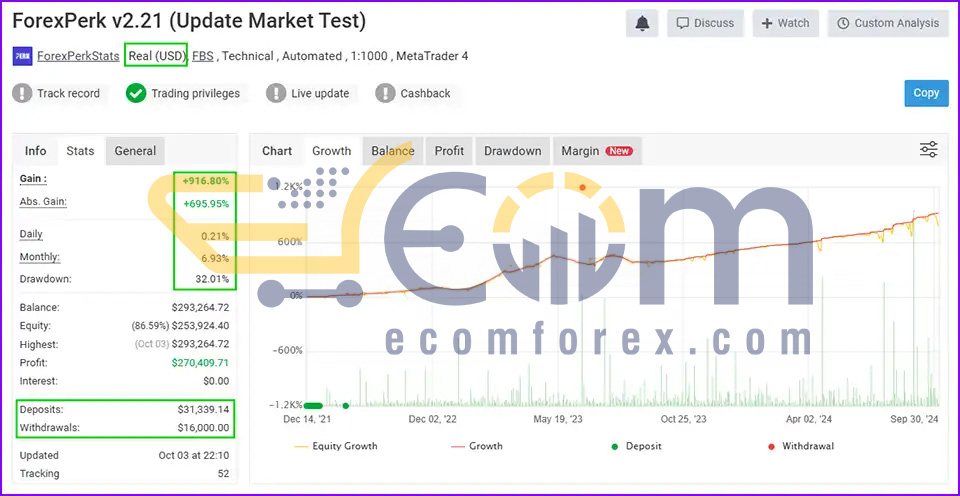Image resolution: width=960 pixels, height=496 pixels.
Task: Switch to the Growth tab
Action: point(332,151)
